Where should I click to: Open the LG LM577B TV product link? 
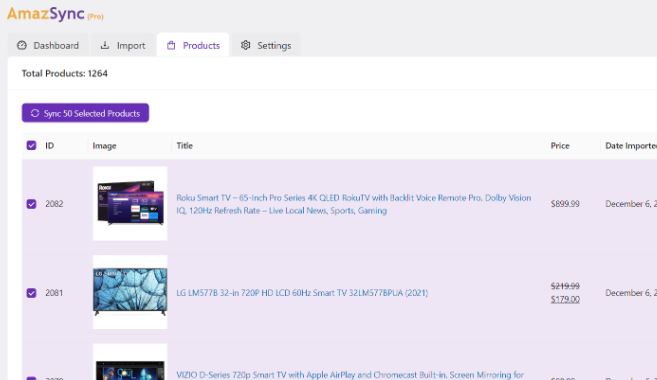coord(302,293)
